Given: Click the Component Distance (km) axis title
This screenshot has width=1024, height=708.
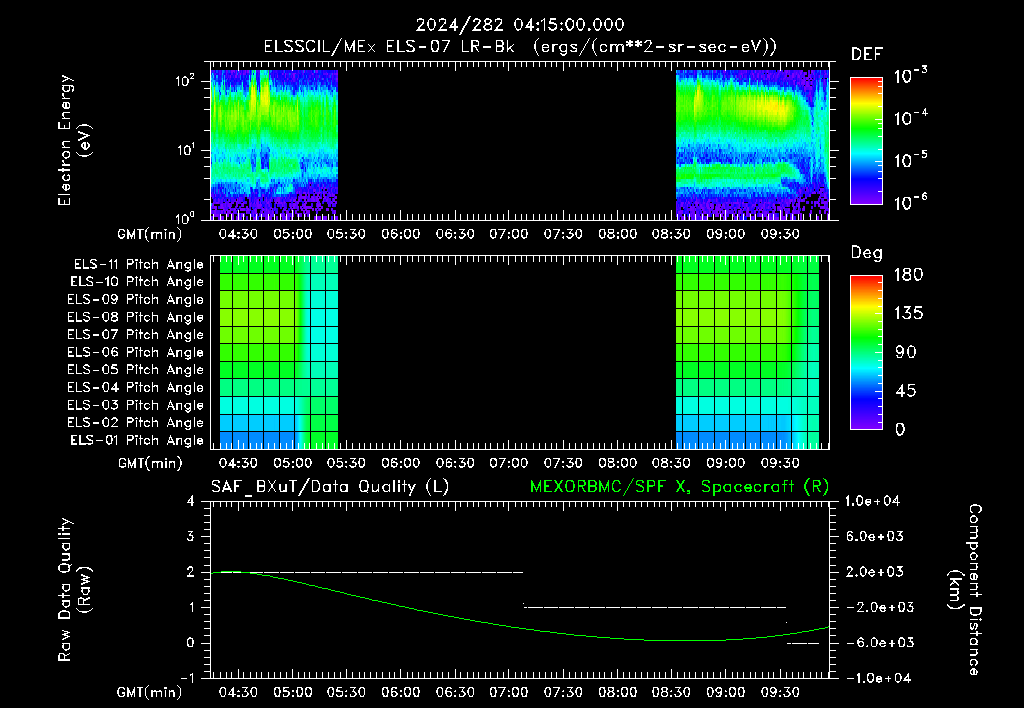Looking at the screenshot, I should (x=965, y=590).
